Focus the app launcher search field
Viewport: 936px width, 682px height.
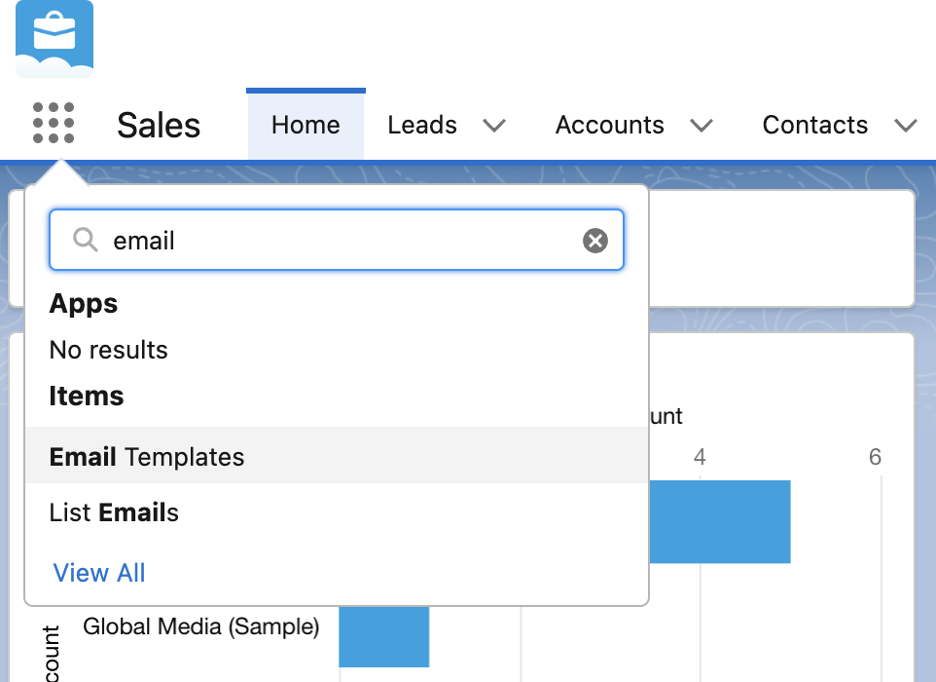pyautogui.click(x=337, y=240)
